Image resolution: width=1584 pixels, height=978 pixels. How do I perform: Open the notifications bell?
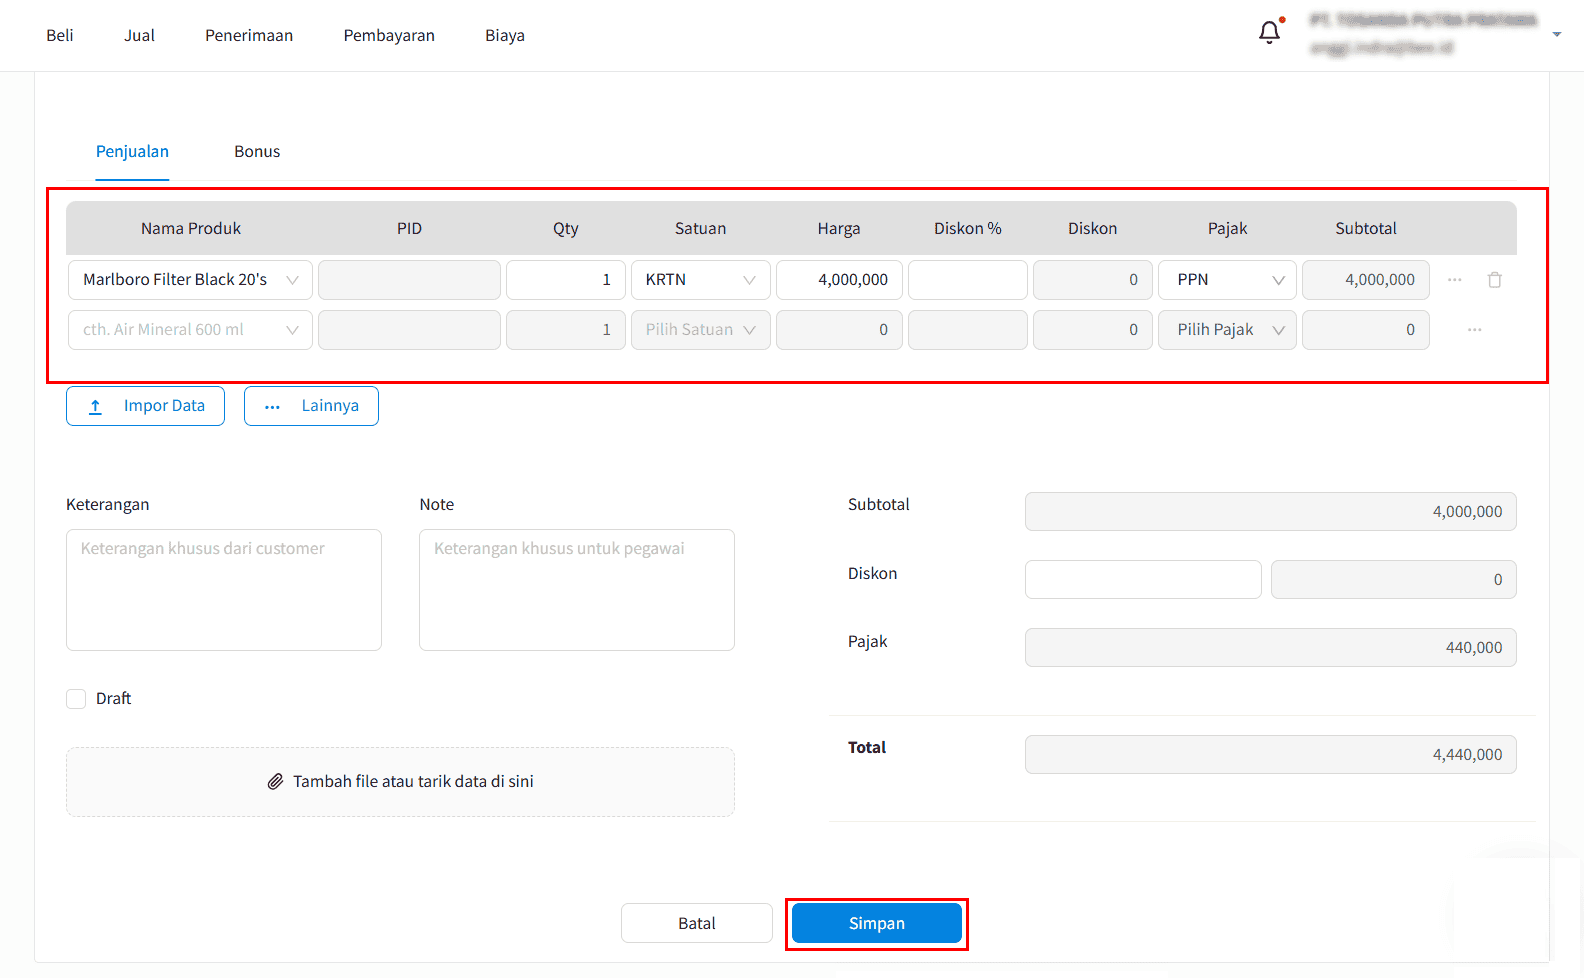coord(1269,33)
